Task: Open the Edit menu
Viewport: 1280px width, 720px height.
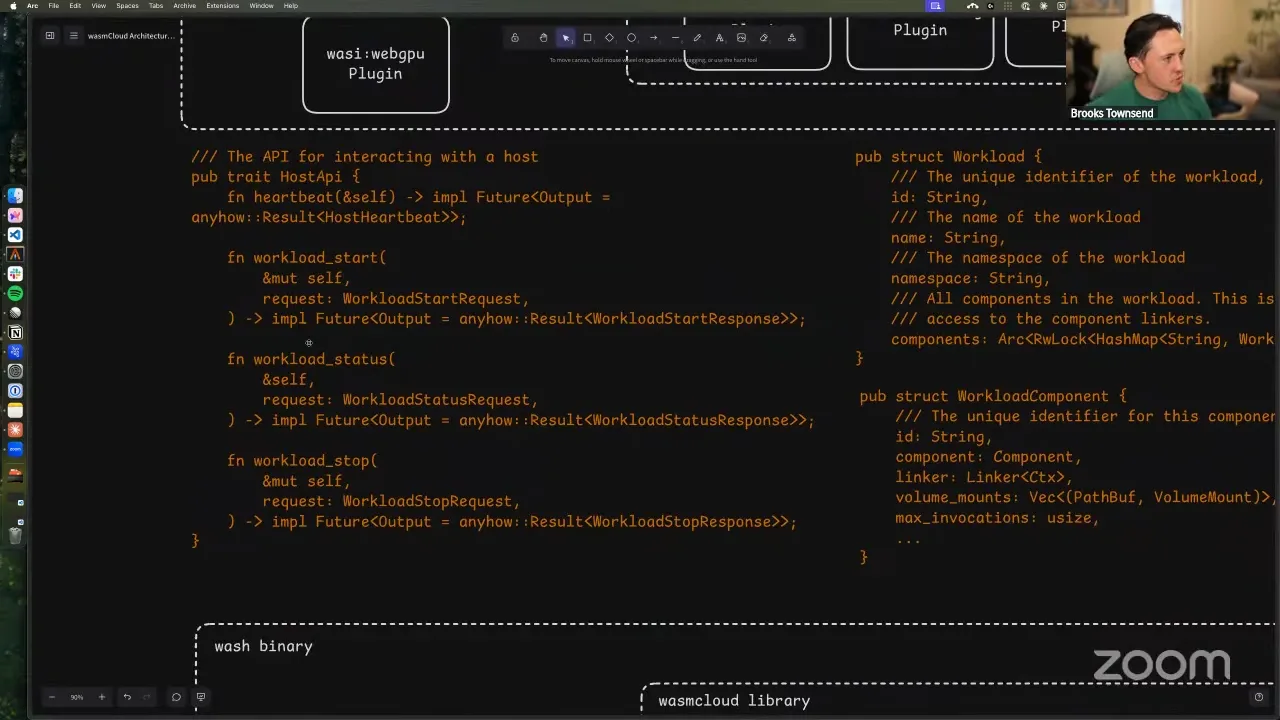Action: (75, 6)
